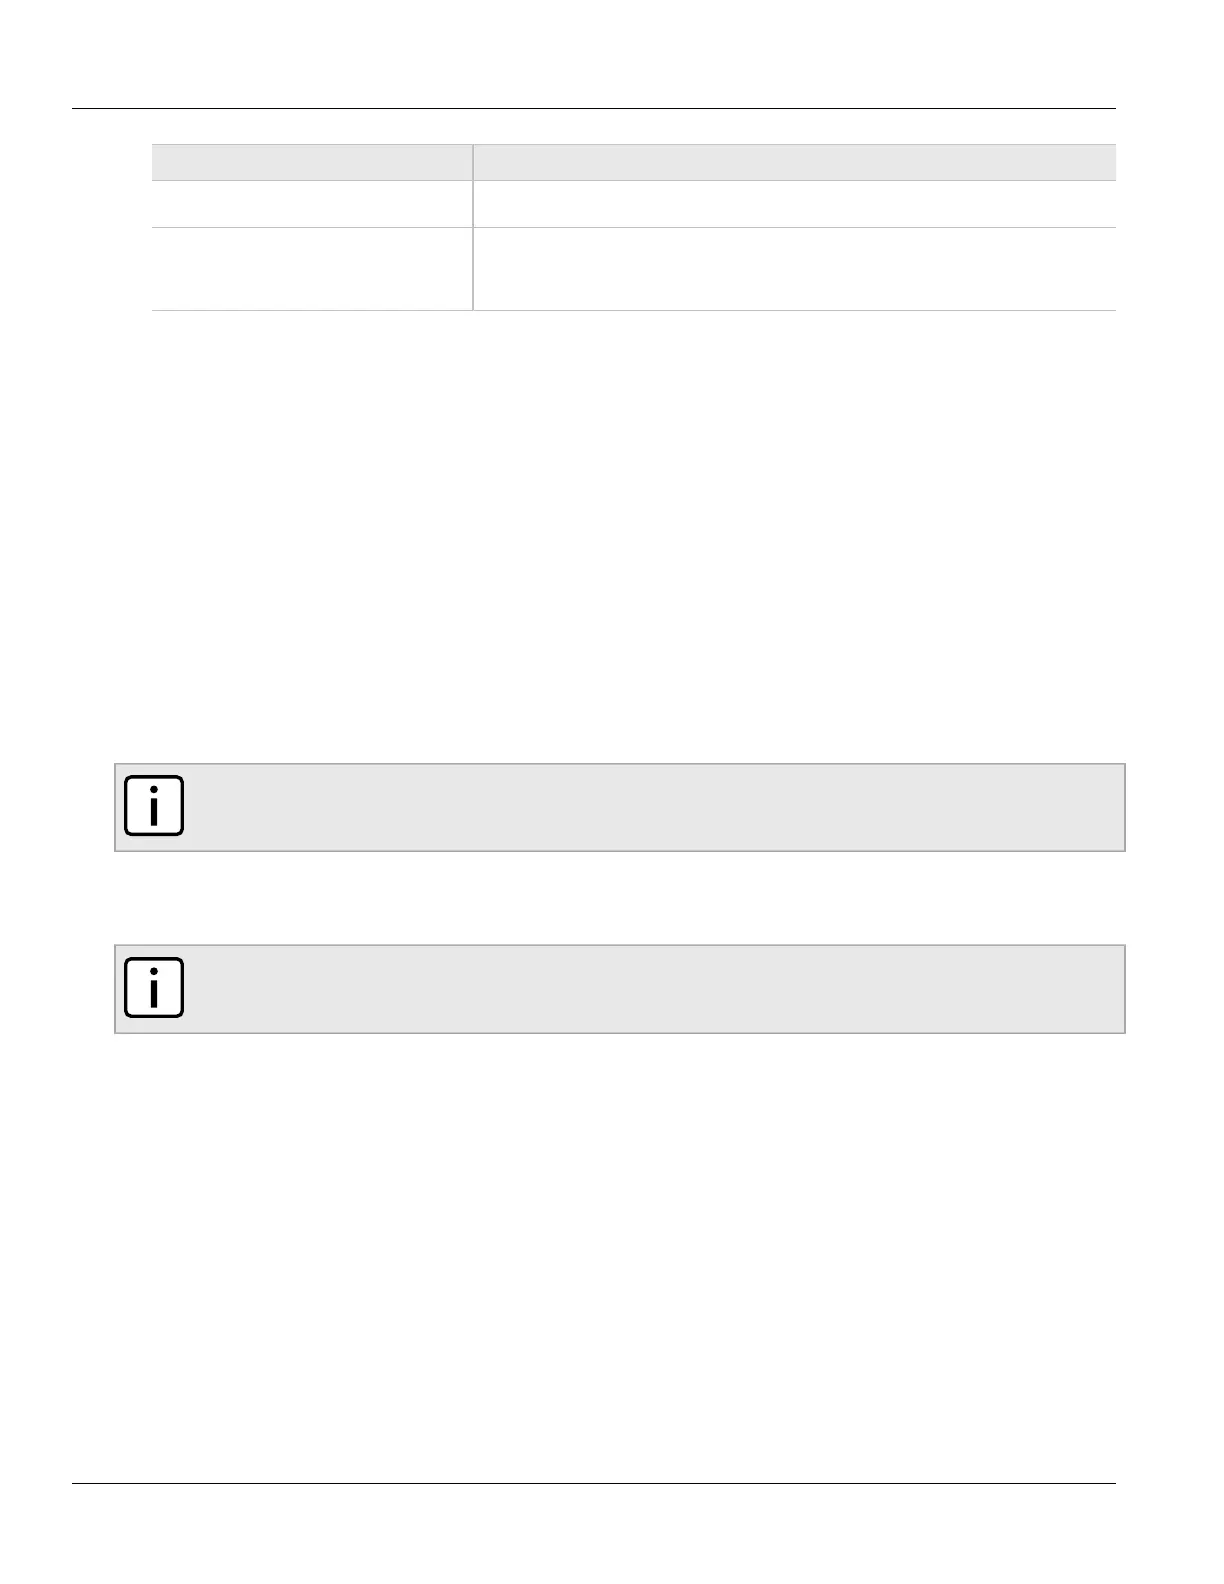Image resolution: width=1224 pixels, height=1584 pixels.
Task: Click the info icon in the lower note box
Action: click(x=154, y=988)
